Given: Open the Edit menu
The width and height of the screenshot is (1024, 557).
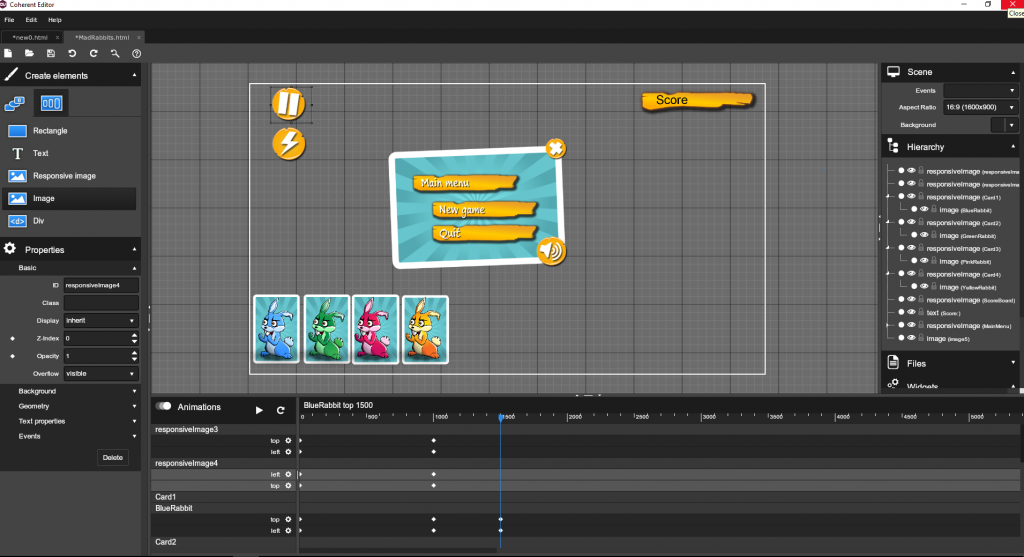Looking at the screenshot, I should [31, 20].
